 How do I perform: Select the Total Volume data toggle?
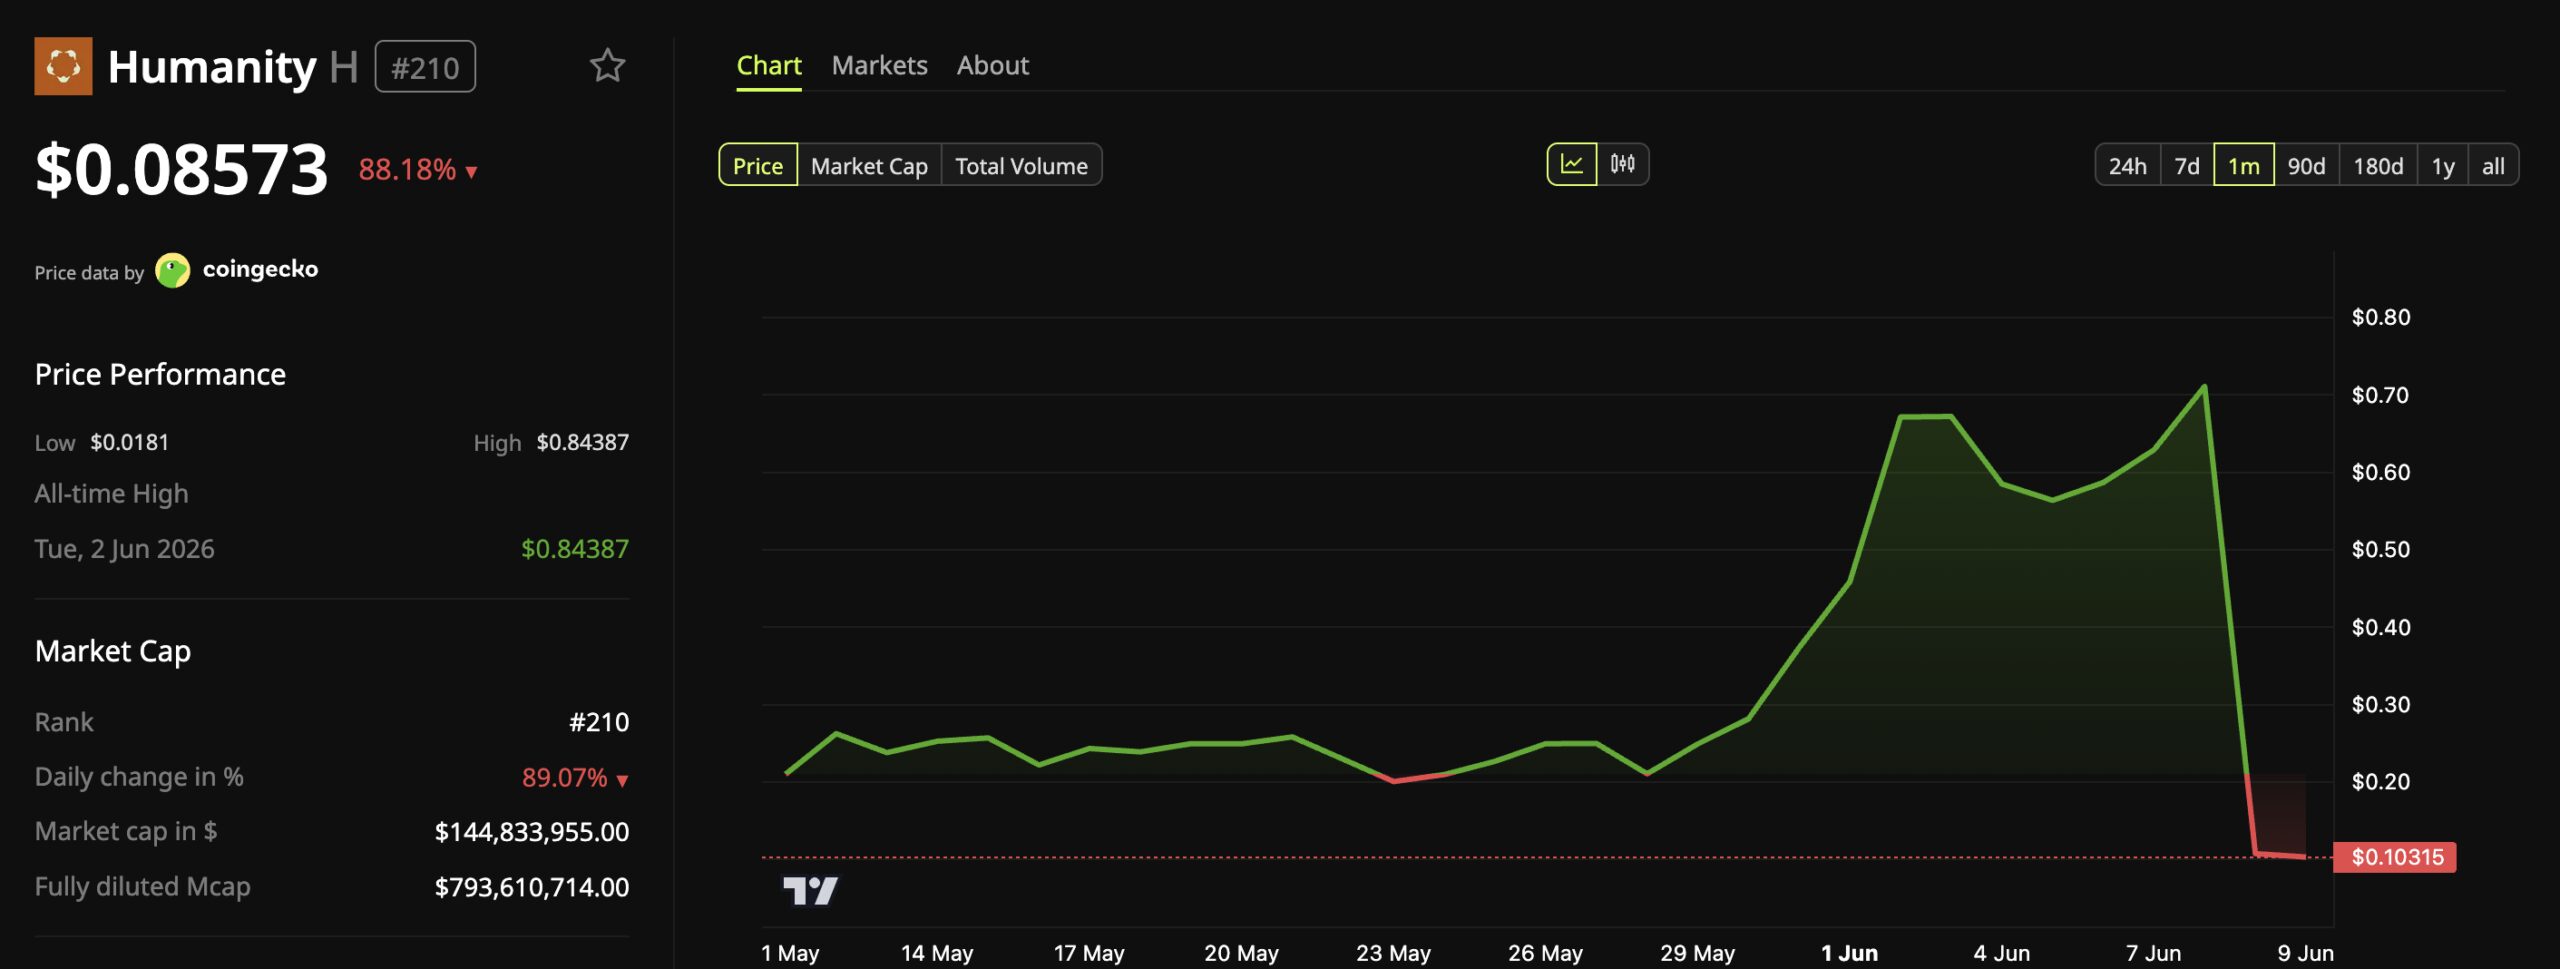[x=1021, y=165]
